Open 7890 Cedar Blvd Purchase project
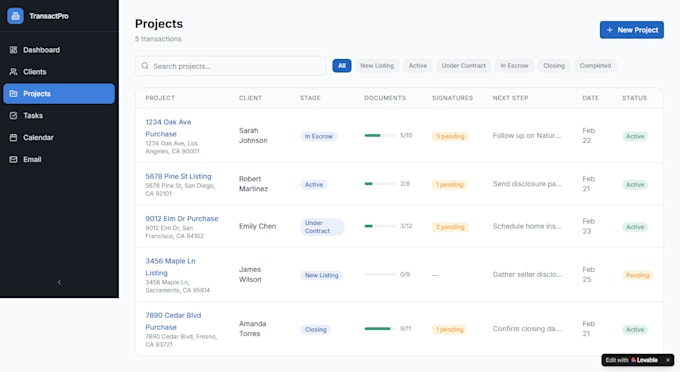The width and height of the screenshot is (680, 372). point(173,321)
